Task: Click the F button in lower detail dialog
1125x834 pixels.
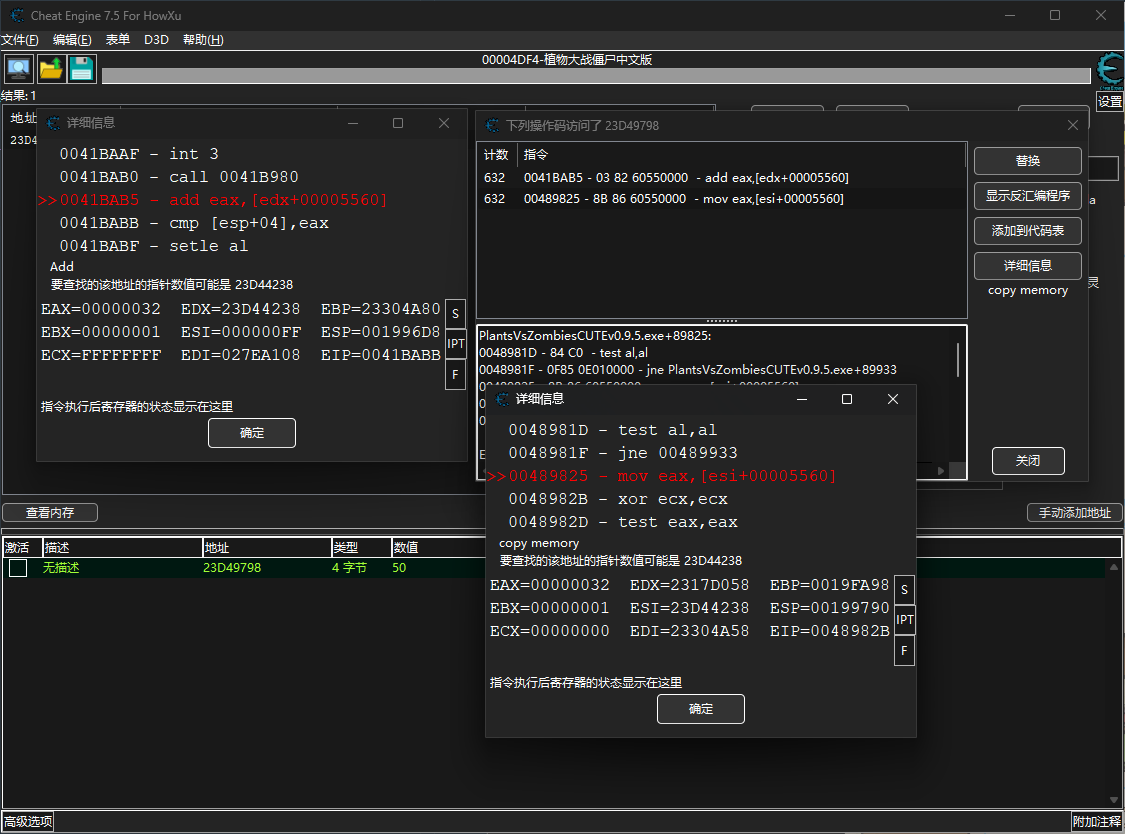Action: pos(904,652)
